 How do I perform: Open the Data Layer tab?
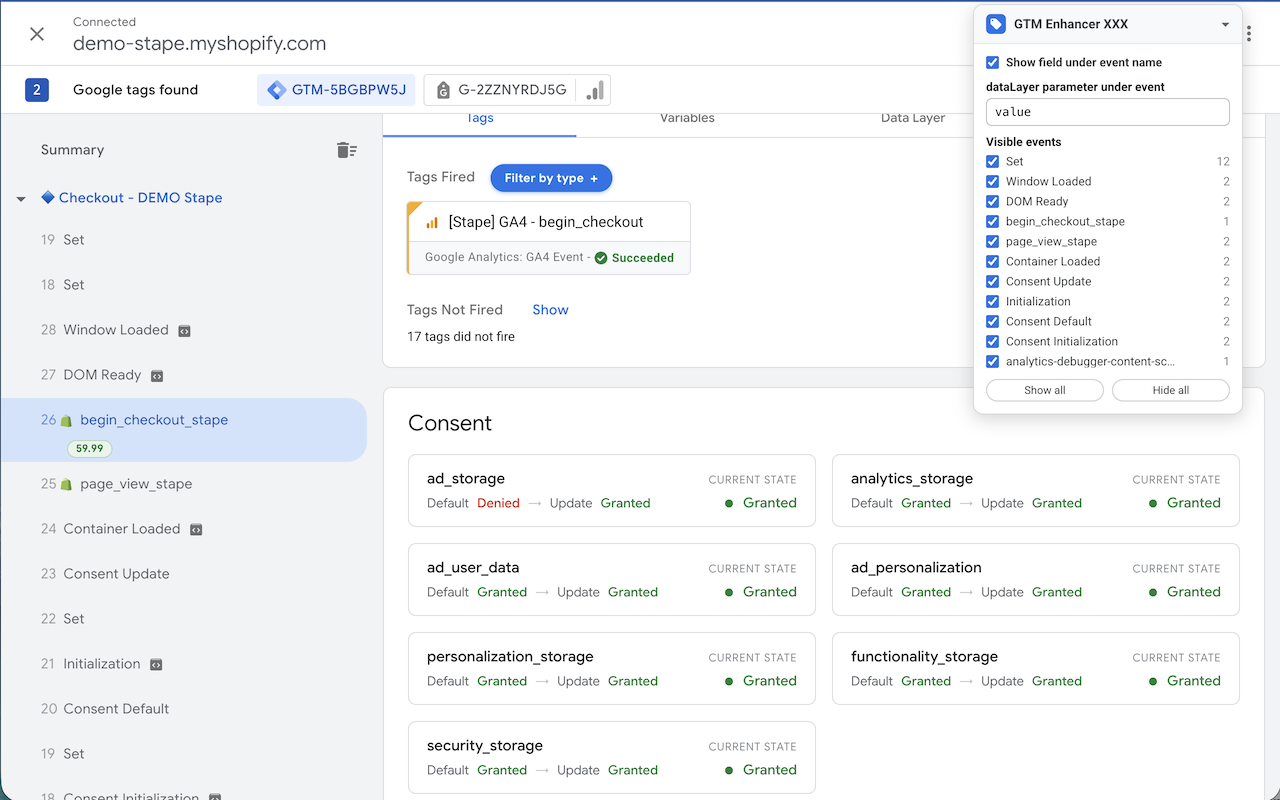[913, 118]
